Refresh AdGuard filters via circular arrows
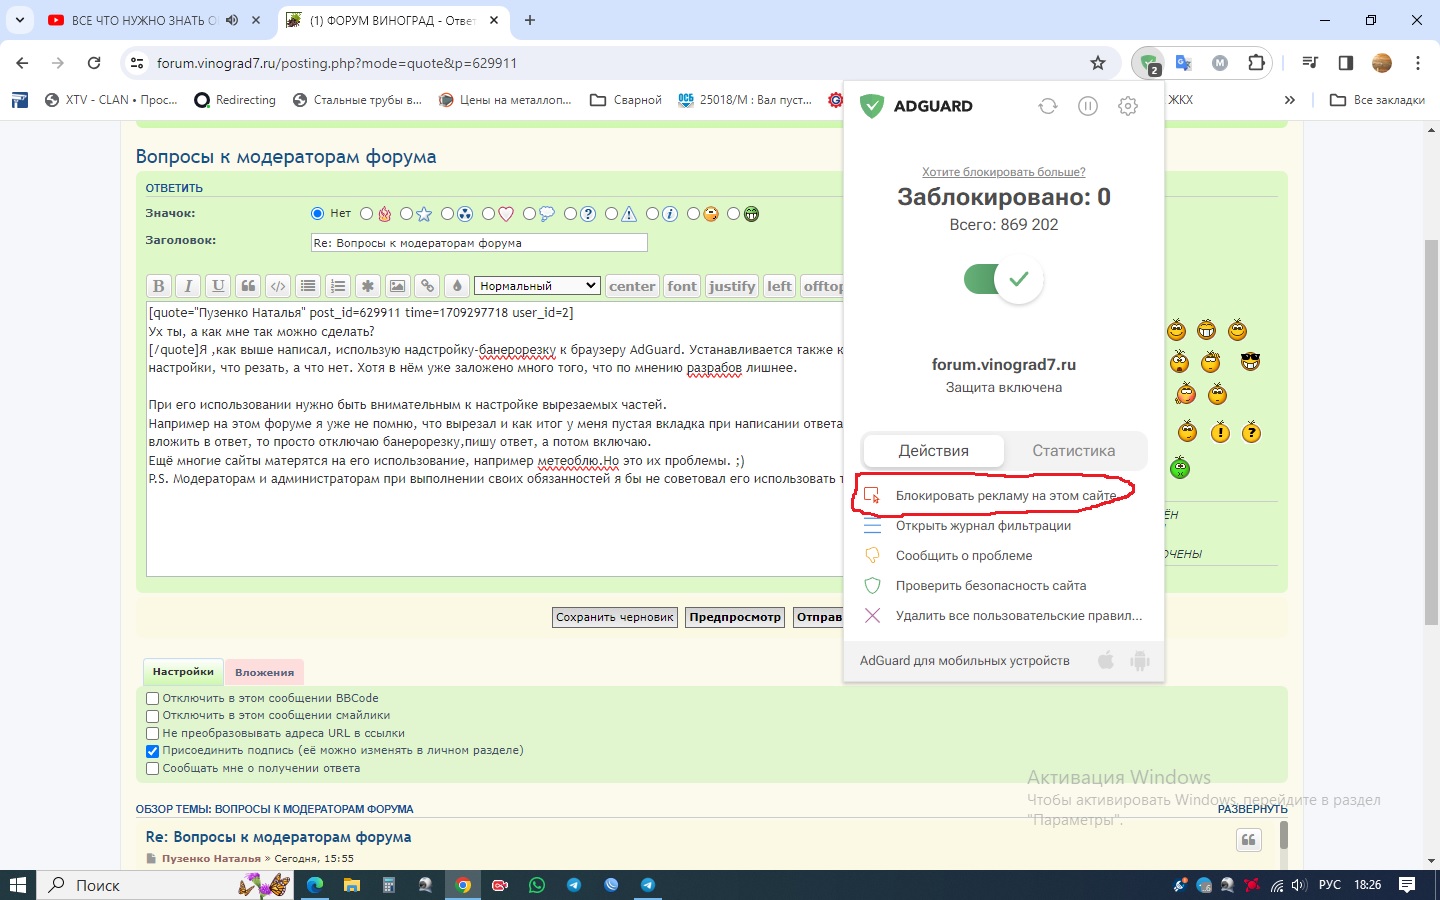The image size is (1440, 900). click(1048, 106)
